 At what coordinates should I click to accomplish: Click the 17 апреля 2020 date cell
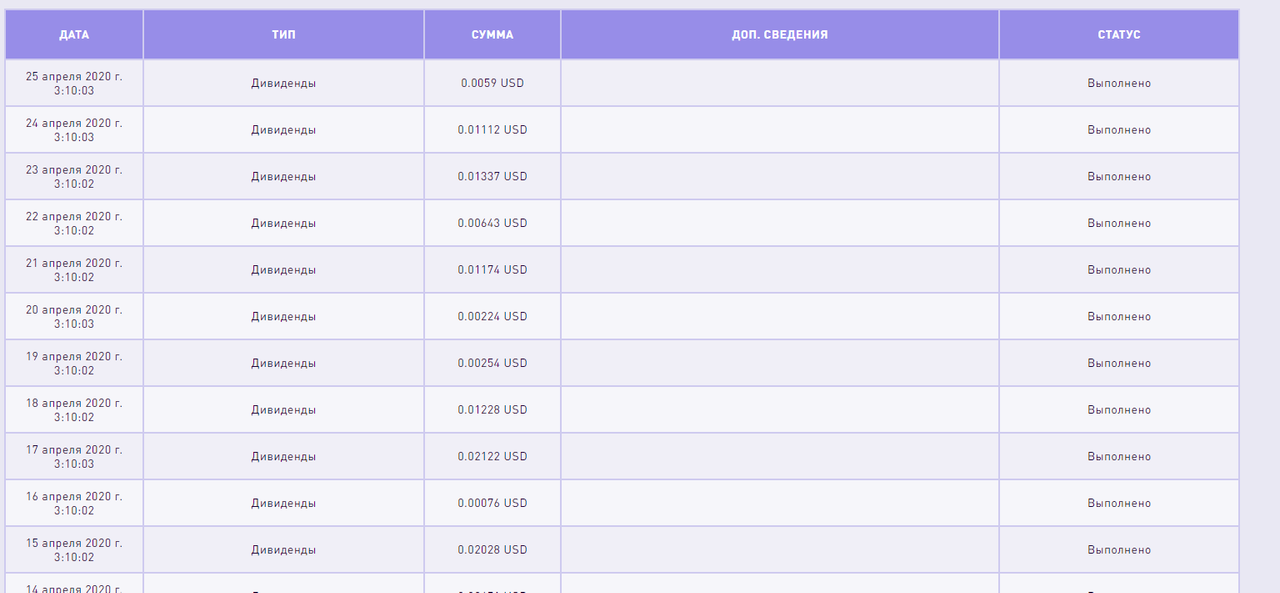tap(74, 457)
